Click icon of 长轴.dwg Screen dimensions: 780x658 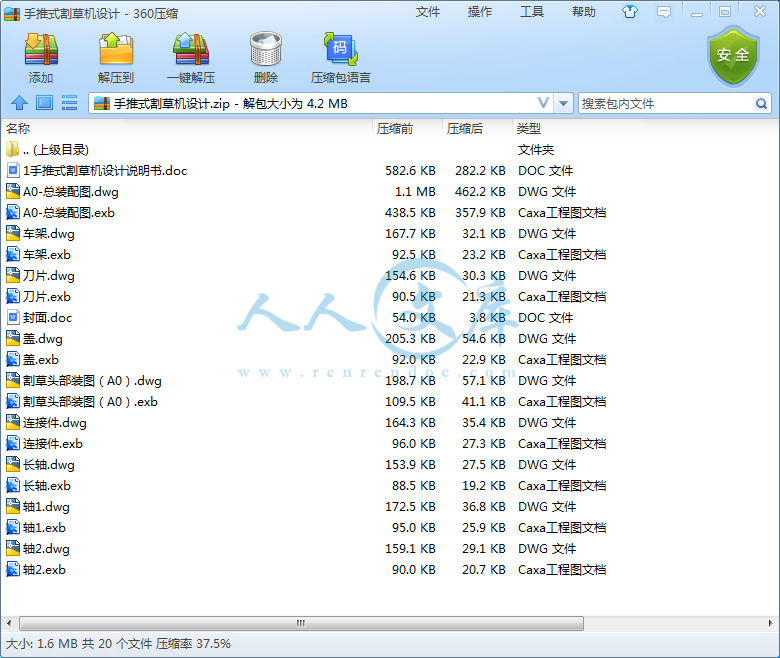[x=12, y=464]
